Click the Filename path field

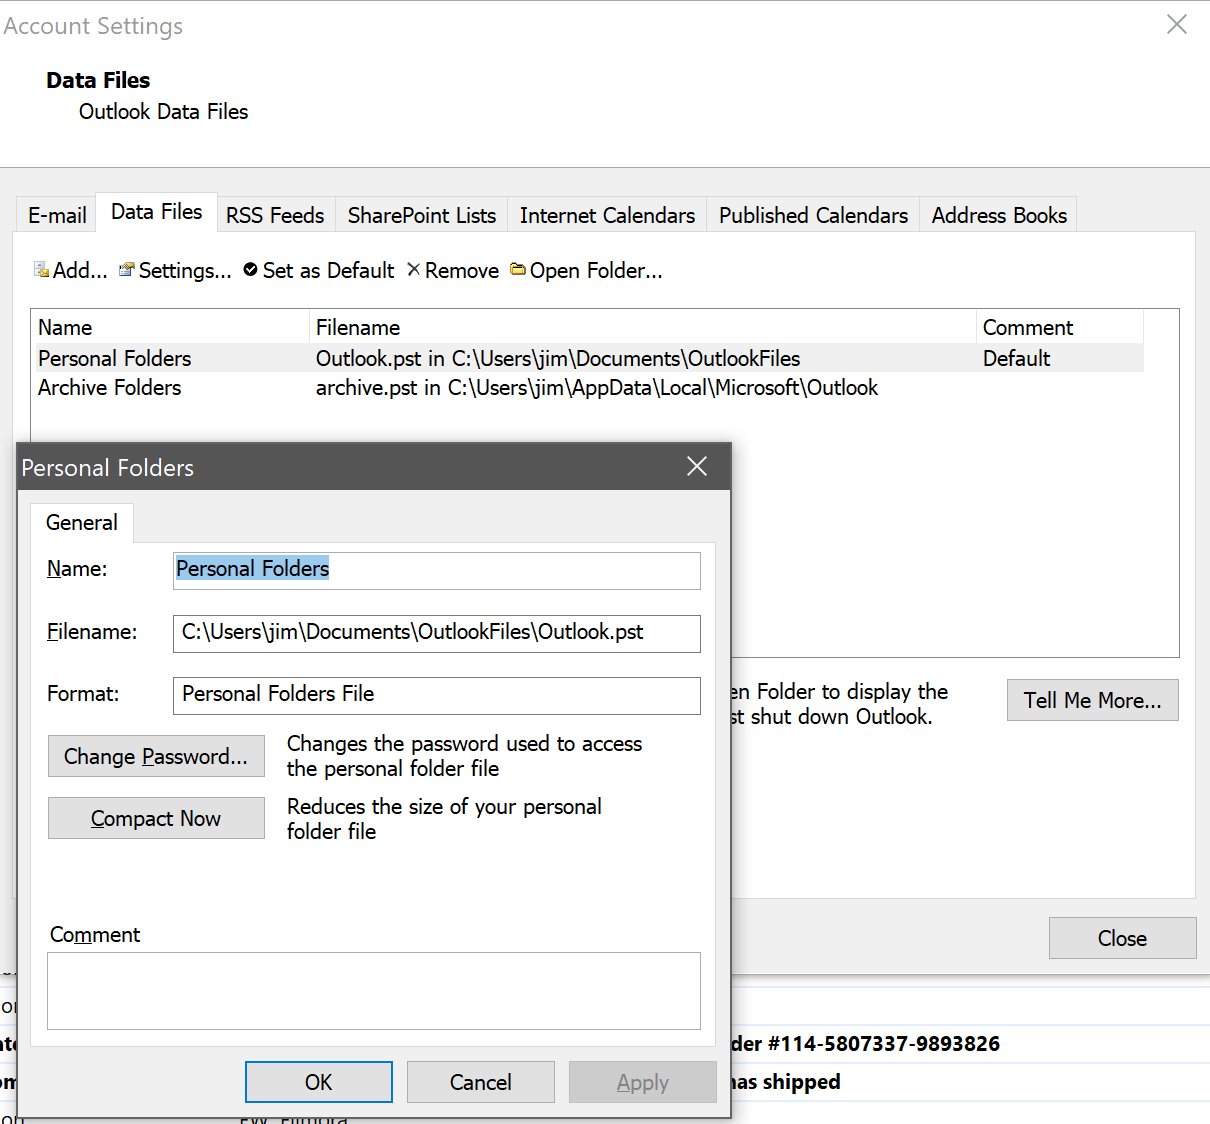click(437, 633)
